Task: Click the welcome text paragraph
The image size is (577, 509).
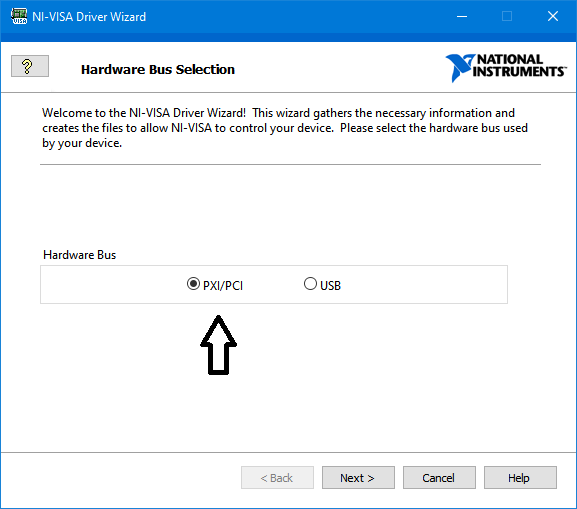Action: 285,128
